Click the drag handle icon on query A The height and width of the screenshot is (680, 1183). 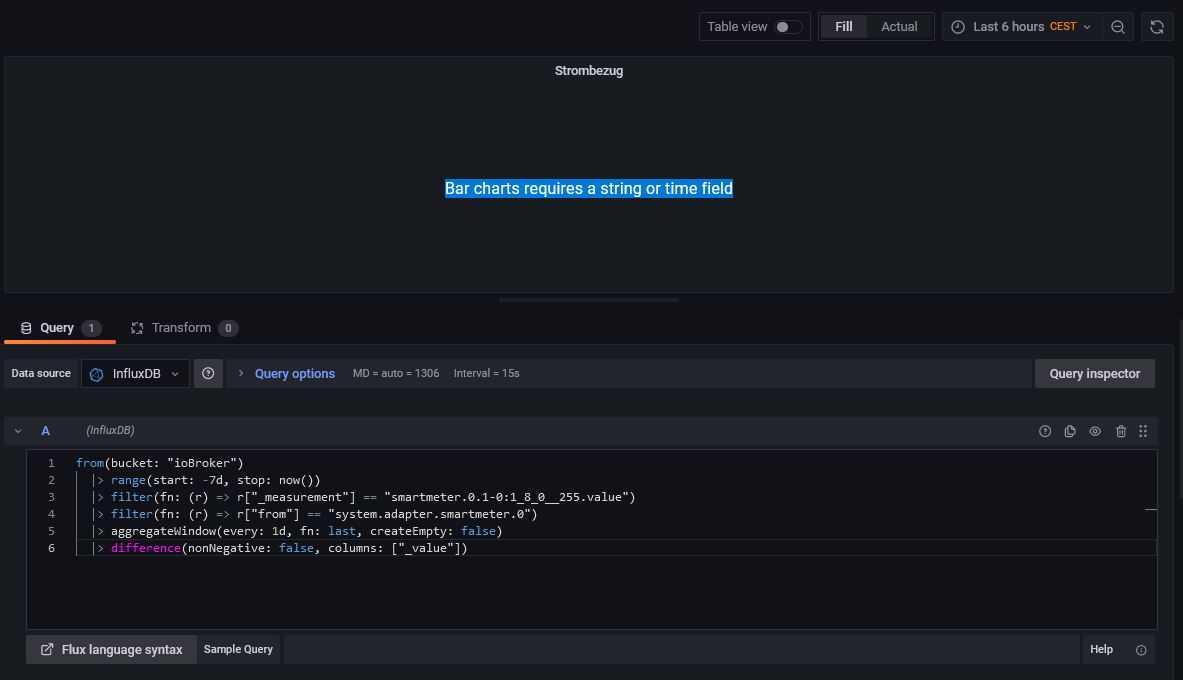tap(1143, 431)
